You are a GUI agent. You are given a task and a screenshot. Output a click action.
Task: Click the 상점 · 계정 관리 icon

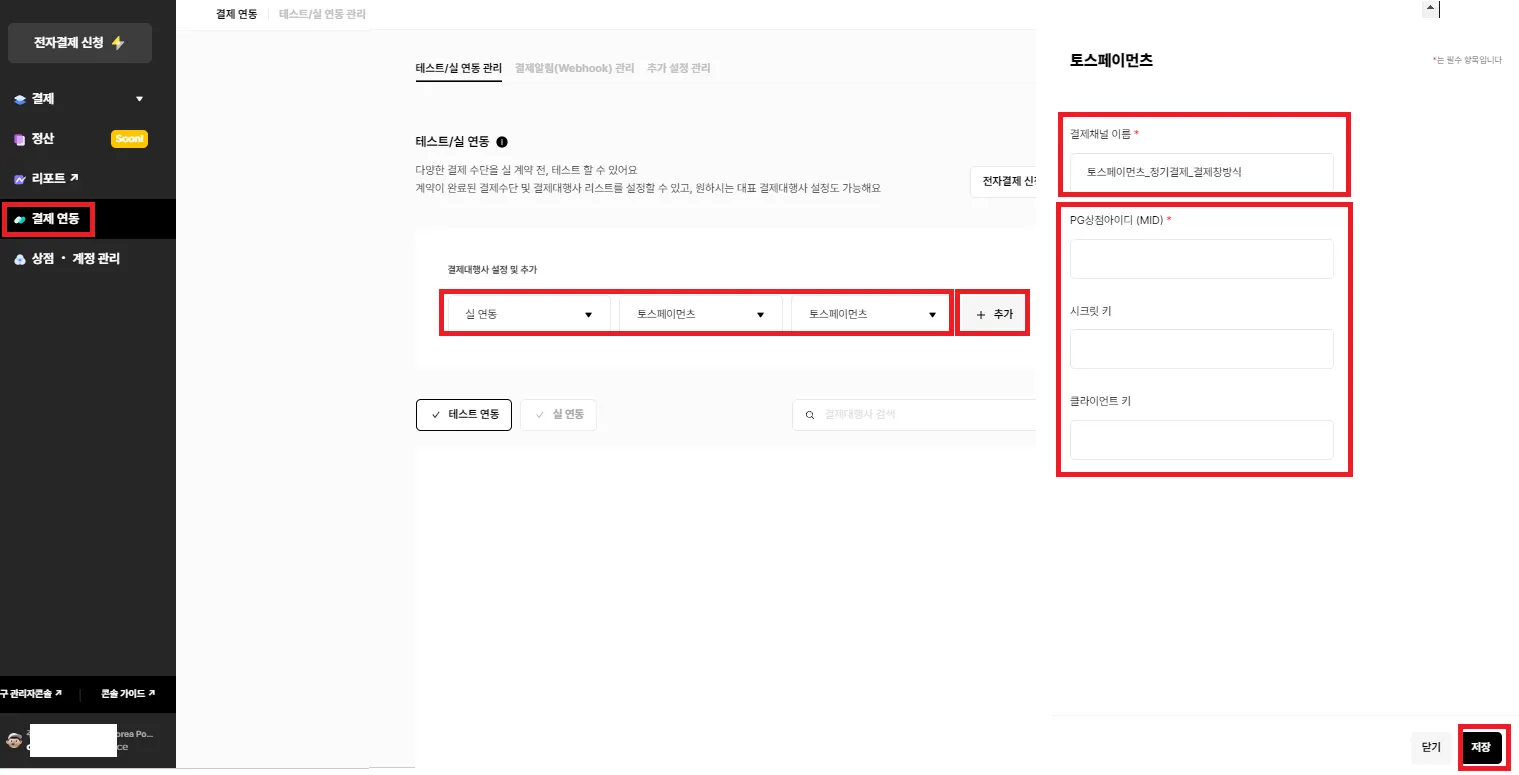click(20, 259)
